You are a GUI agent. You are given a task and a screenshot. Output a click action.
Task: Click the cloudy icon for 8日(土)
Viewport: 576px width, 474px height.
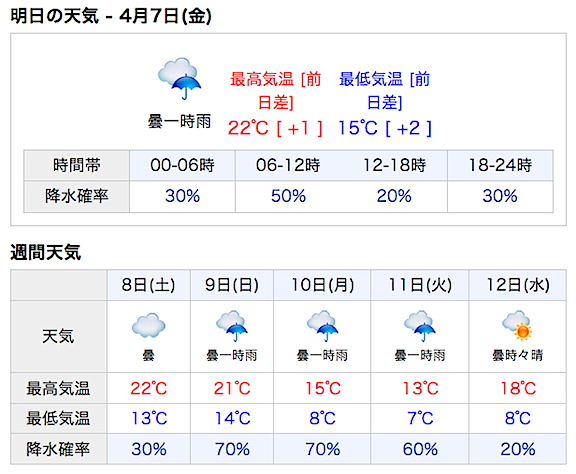[x=148, y=325]
